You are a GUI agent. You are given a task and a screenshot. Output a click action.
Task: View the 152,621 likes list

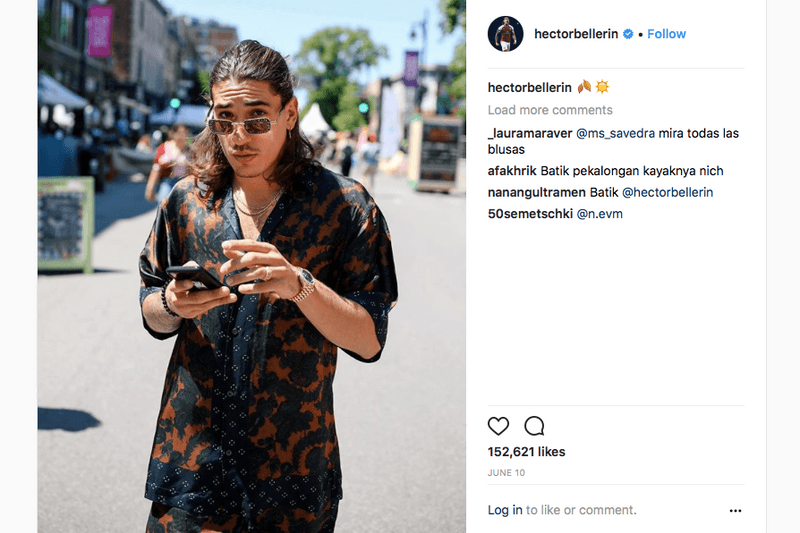(x=526, y=452)
